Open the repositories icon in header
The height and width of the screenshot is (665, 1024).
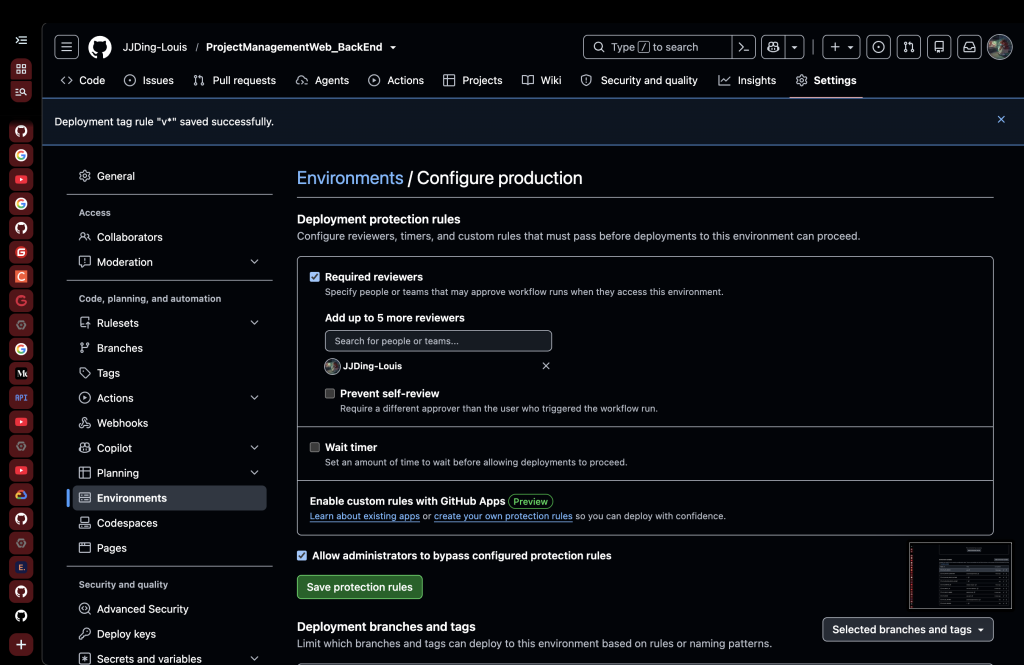point(939,47)
